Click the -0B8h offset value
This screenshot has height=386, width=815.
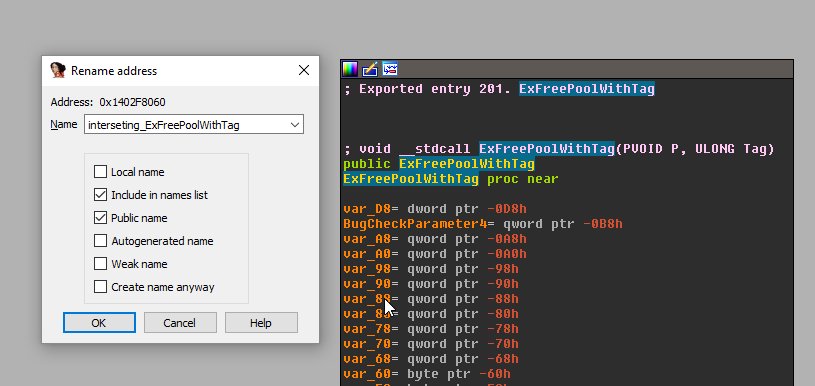pos(602,224)
